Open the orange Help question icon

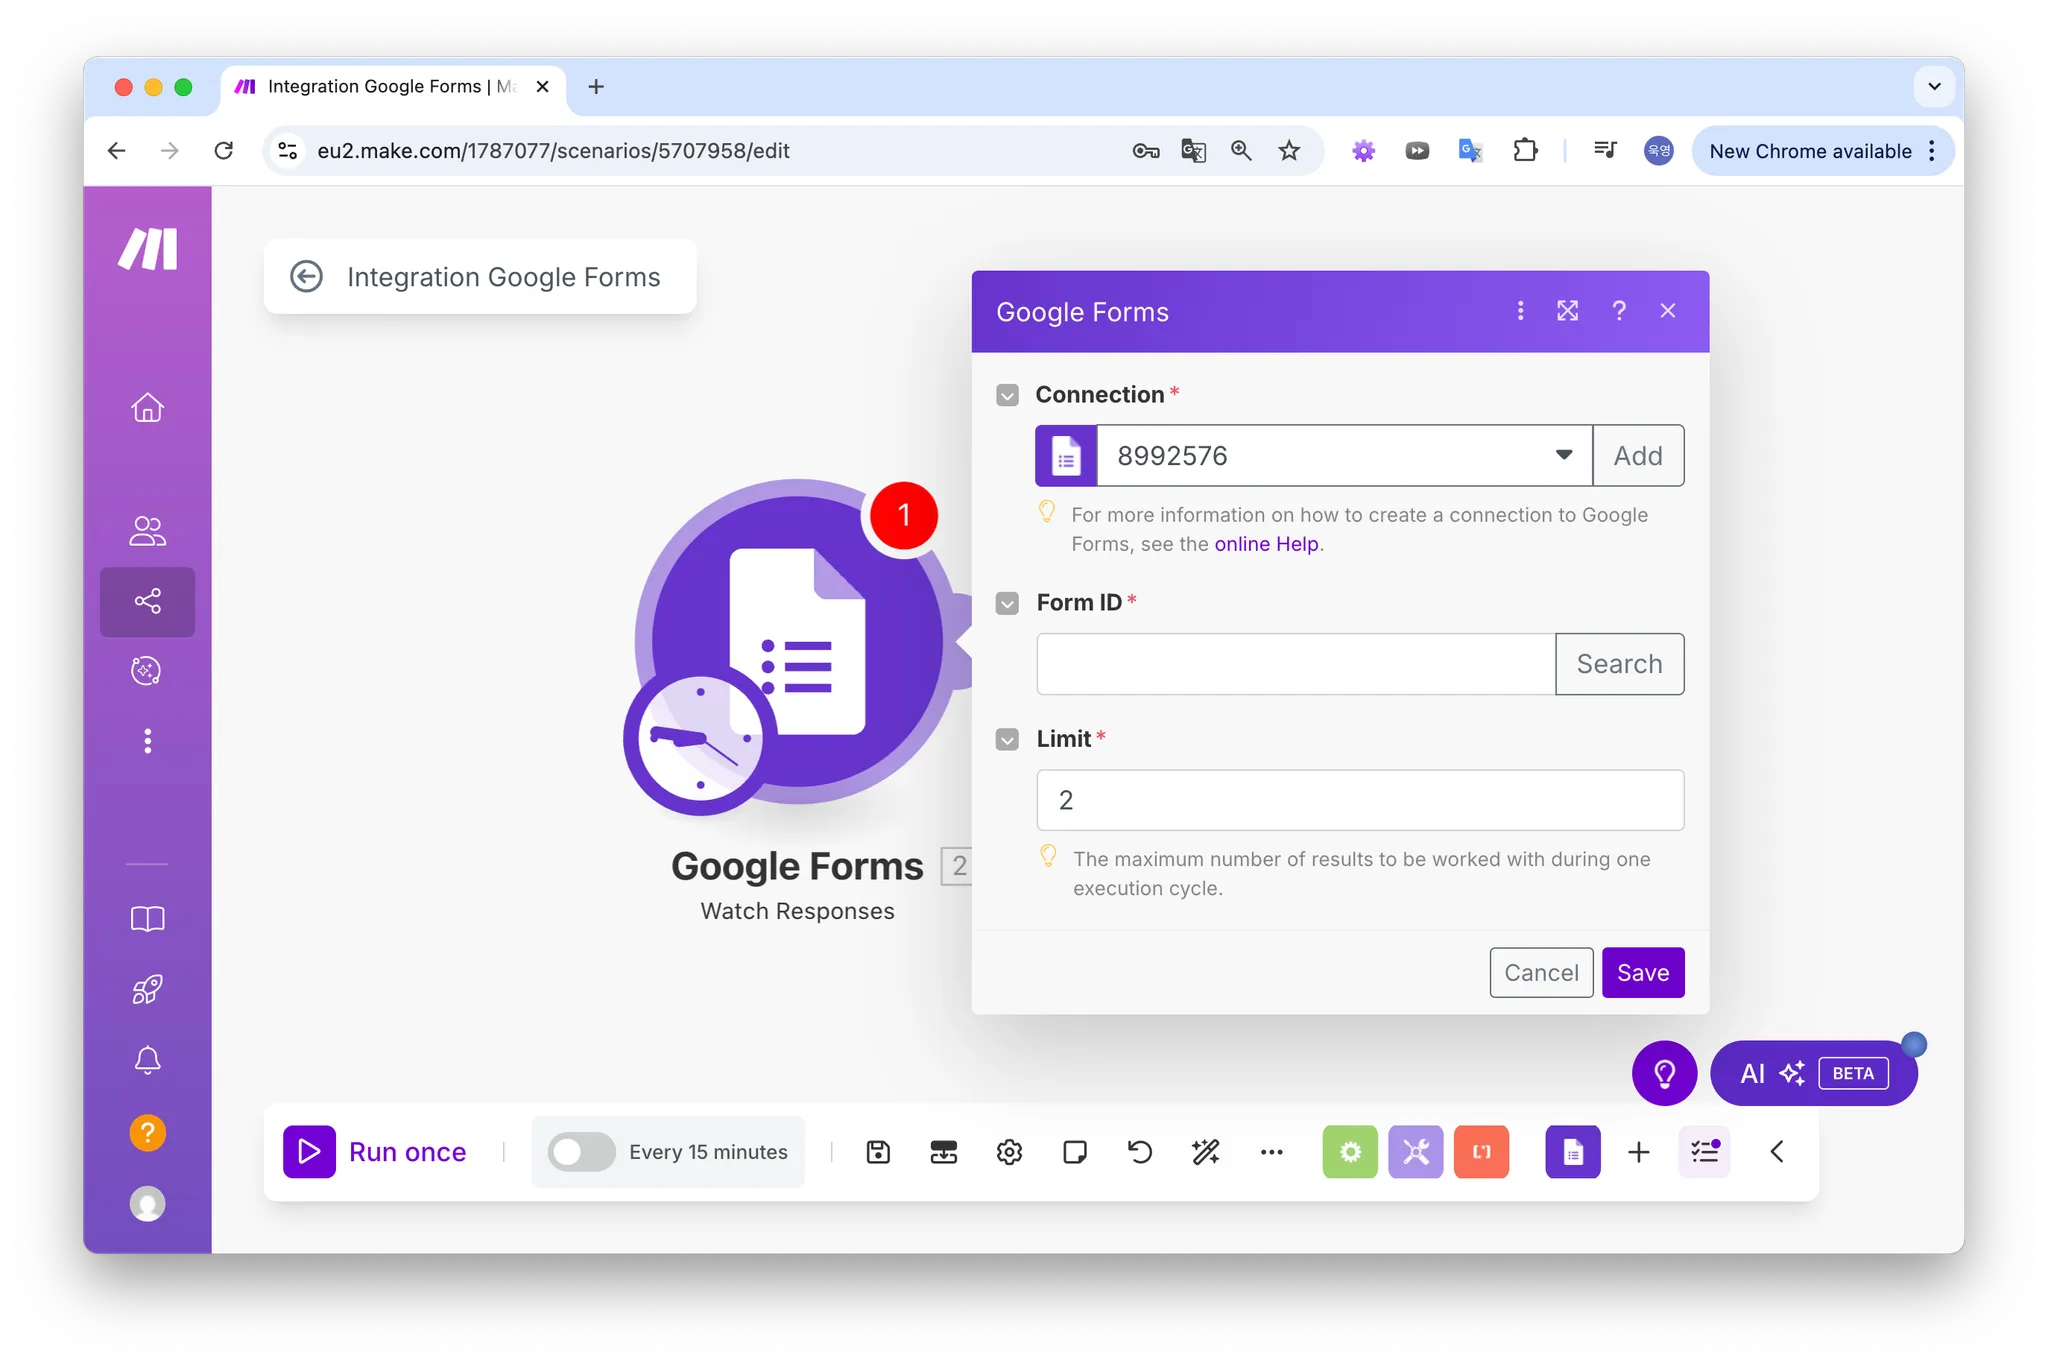point(147,1132)
